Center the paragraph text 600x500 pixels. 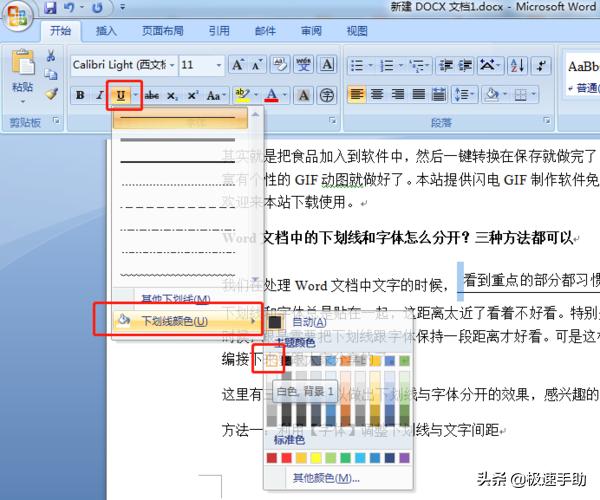(x=377, y=94)
